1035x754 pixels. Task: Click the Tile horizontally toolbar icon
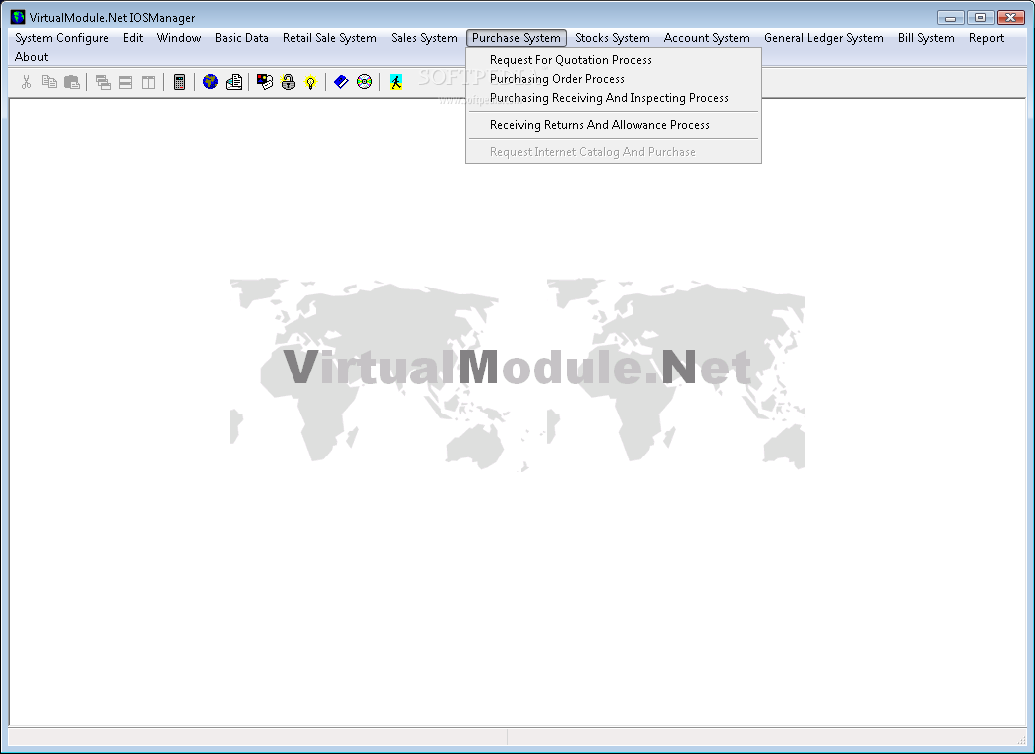pyautogui.click(x=125, y=82)
